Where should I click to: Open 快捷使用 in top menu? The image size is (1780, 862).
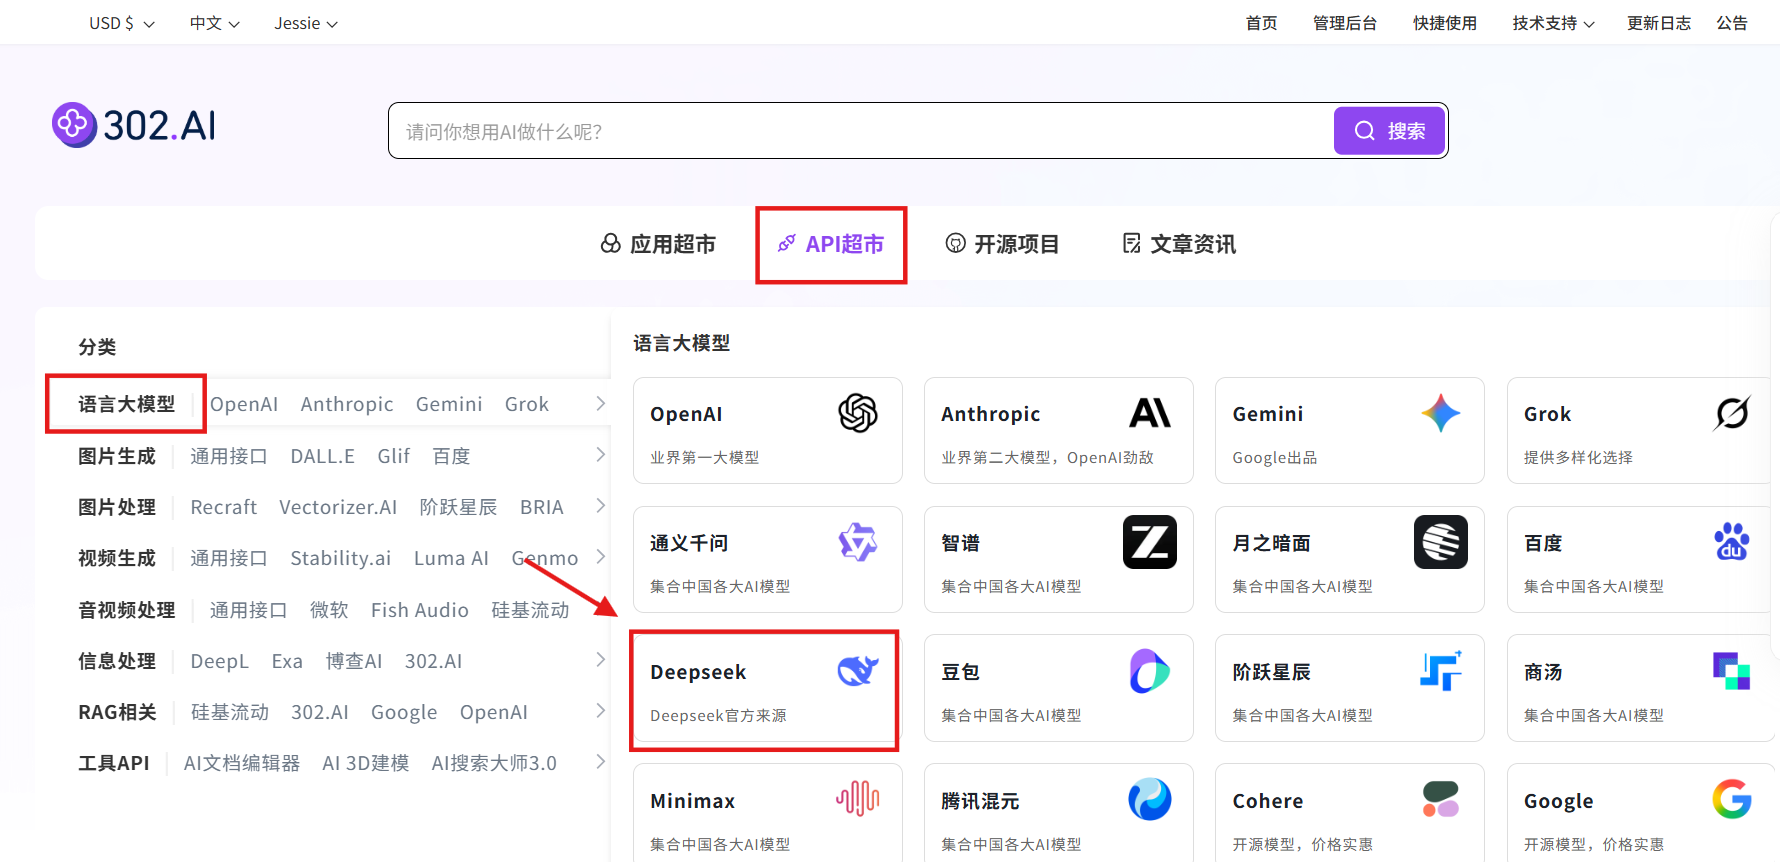pos(1444,23)
